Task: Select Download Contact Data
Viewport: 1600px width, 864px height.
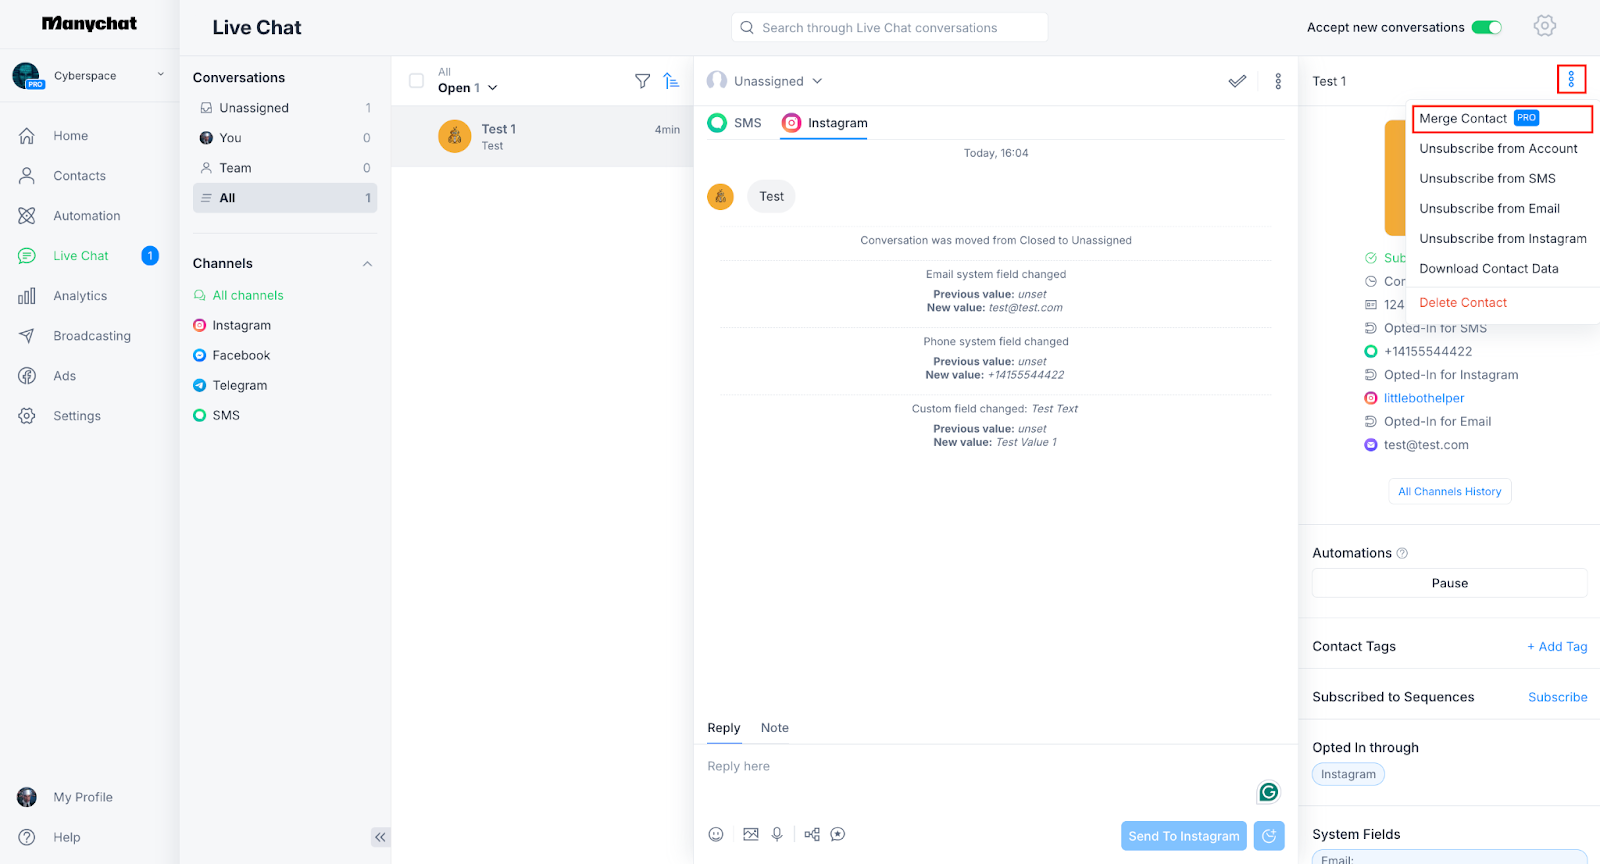Action: pyautogui.click(x=1488, y=269)
